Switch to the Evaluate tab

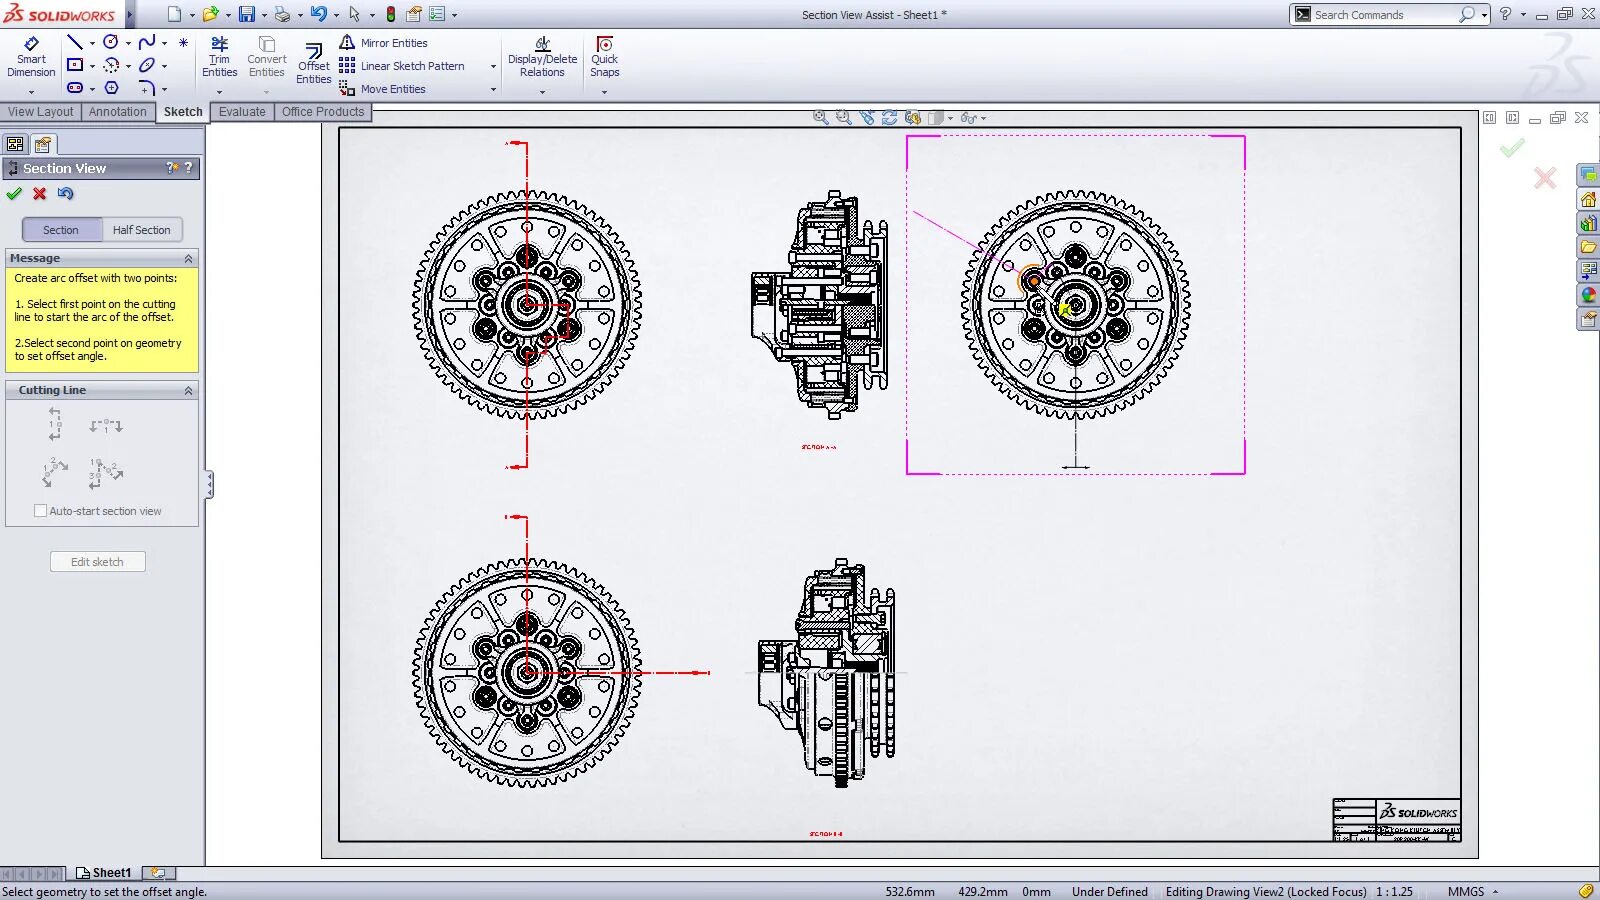coord(242,112)
